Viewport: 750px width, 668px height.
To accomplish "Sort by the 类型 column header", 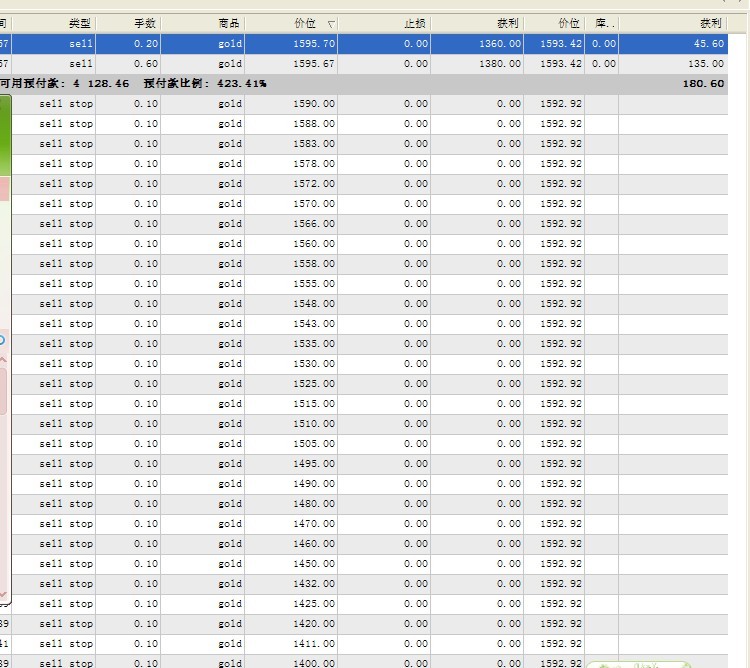I will pyautogui.click(x=54, y=23).
